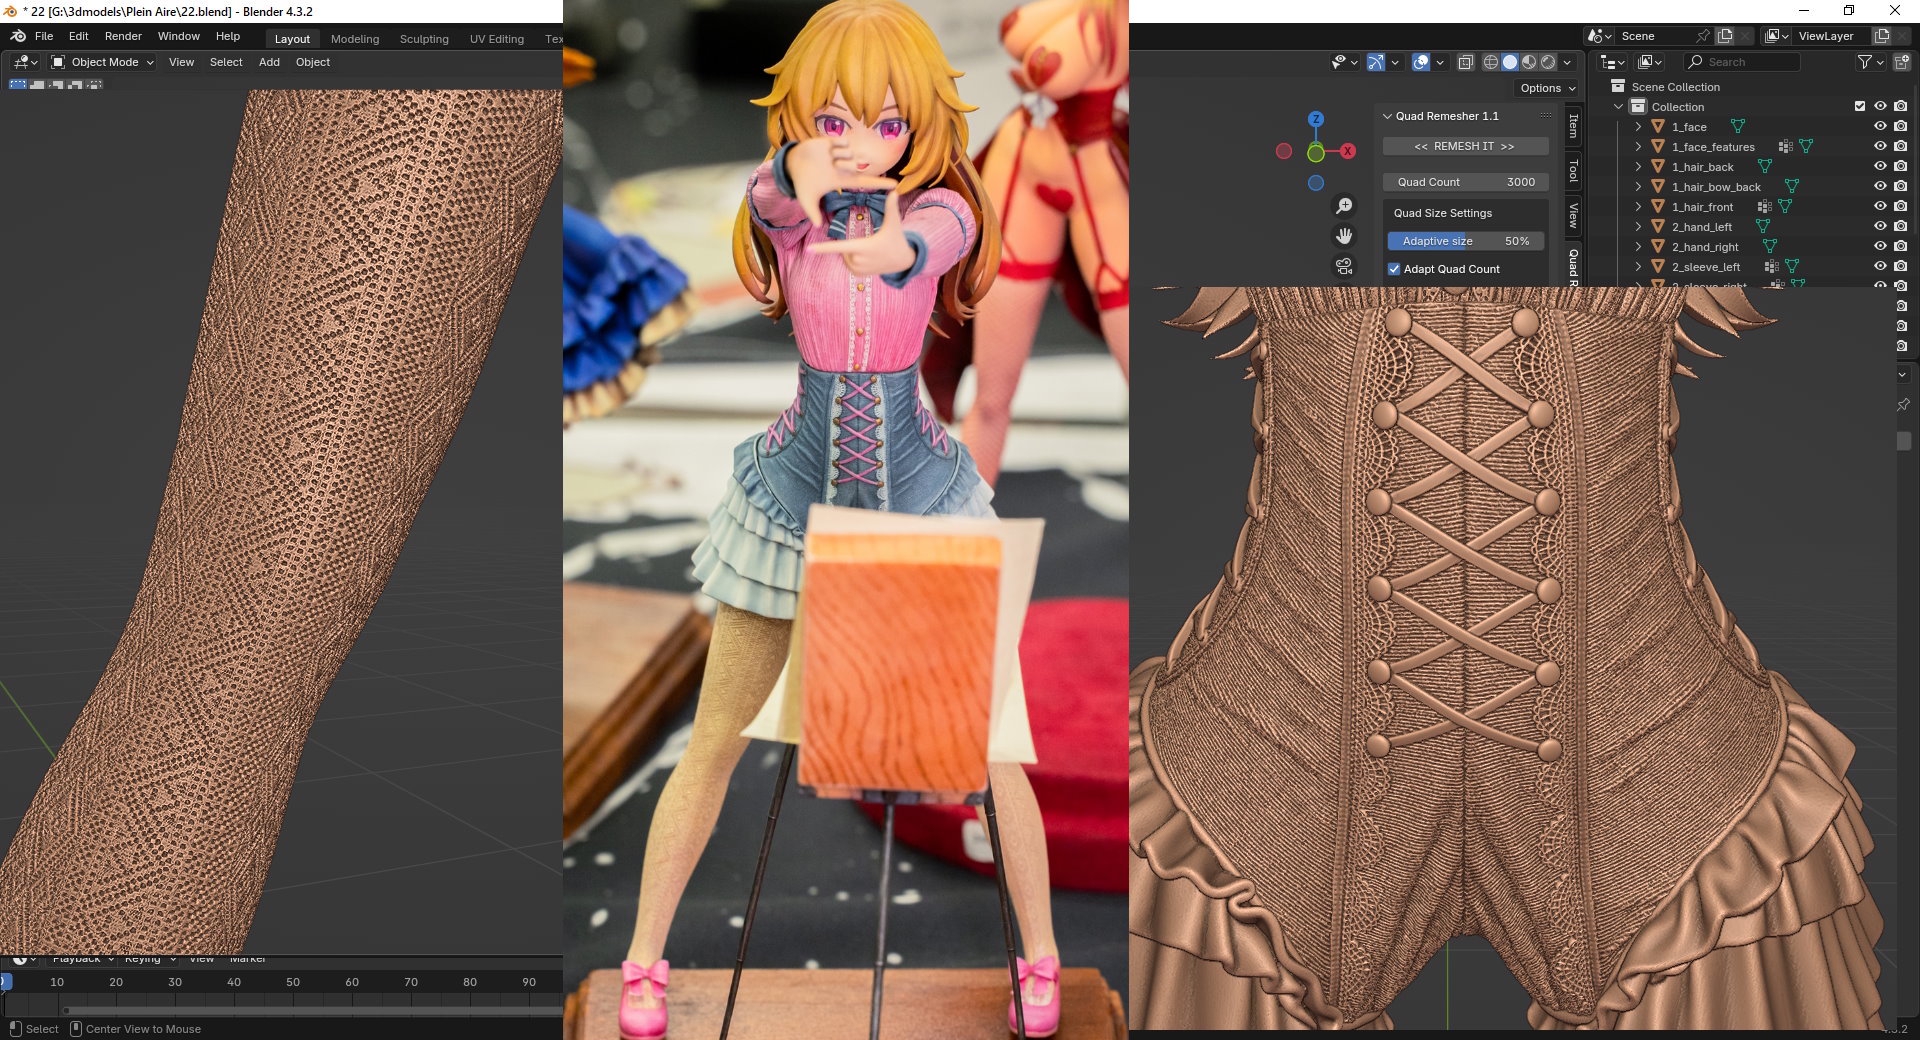Open the outliner editor type dropdown
Screen dimensions: 1920x1040
click(x=1612, y=62)
